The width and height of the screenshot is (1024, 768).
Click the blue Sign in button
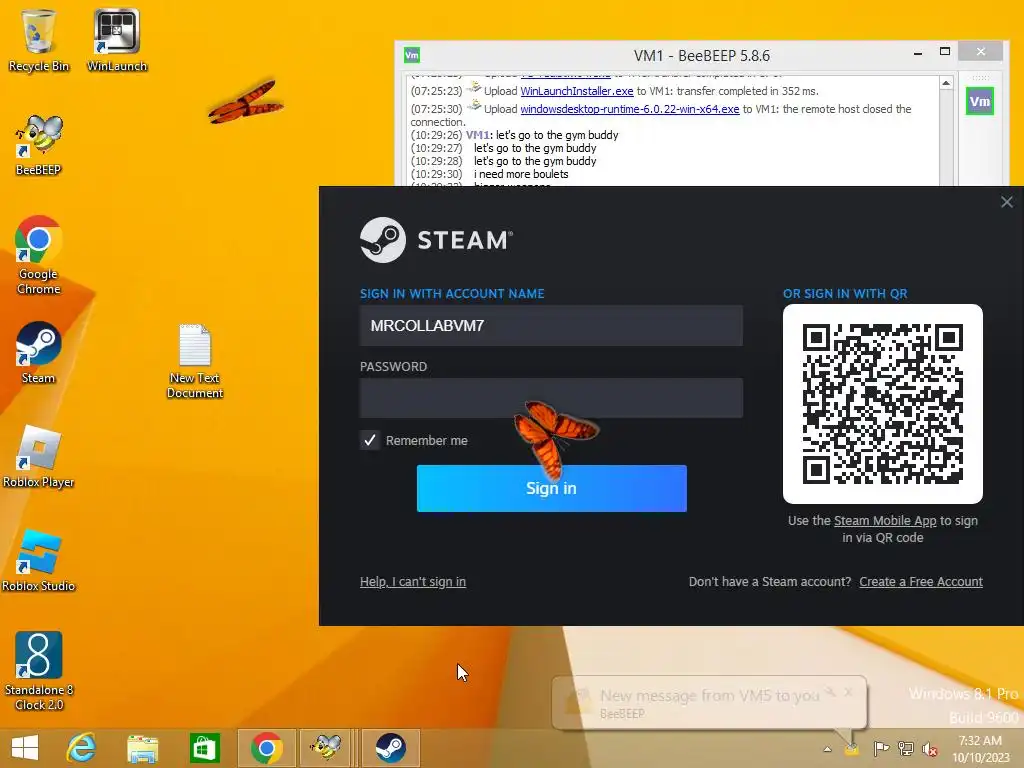point(551,488)
